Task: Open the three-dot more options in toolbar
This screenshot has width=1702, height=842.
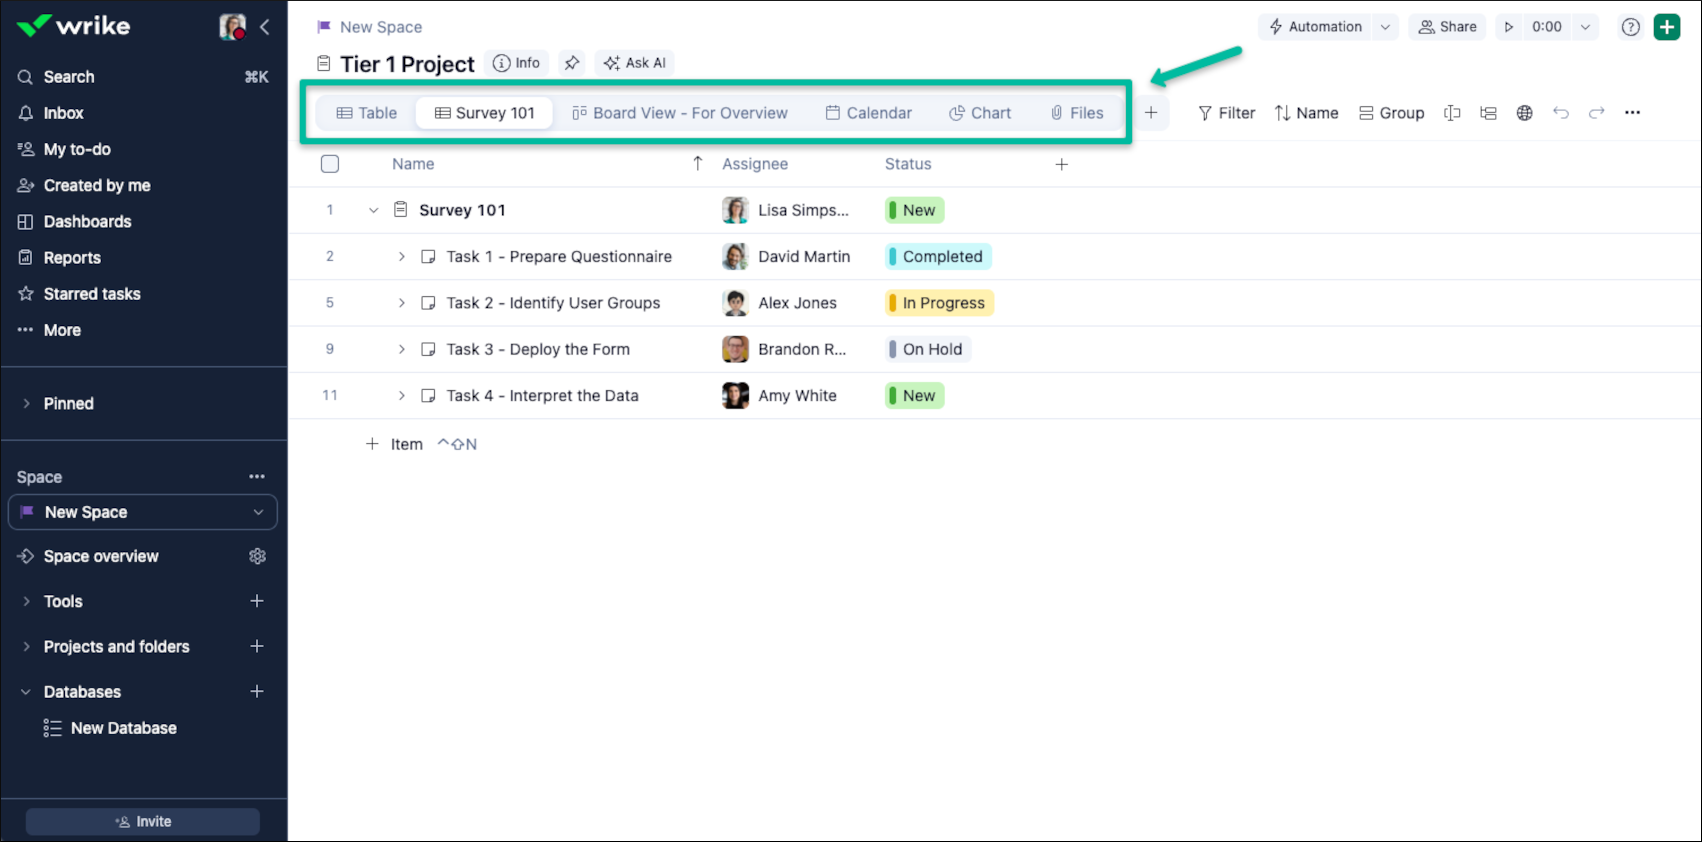Action: tap(1632, 113)
